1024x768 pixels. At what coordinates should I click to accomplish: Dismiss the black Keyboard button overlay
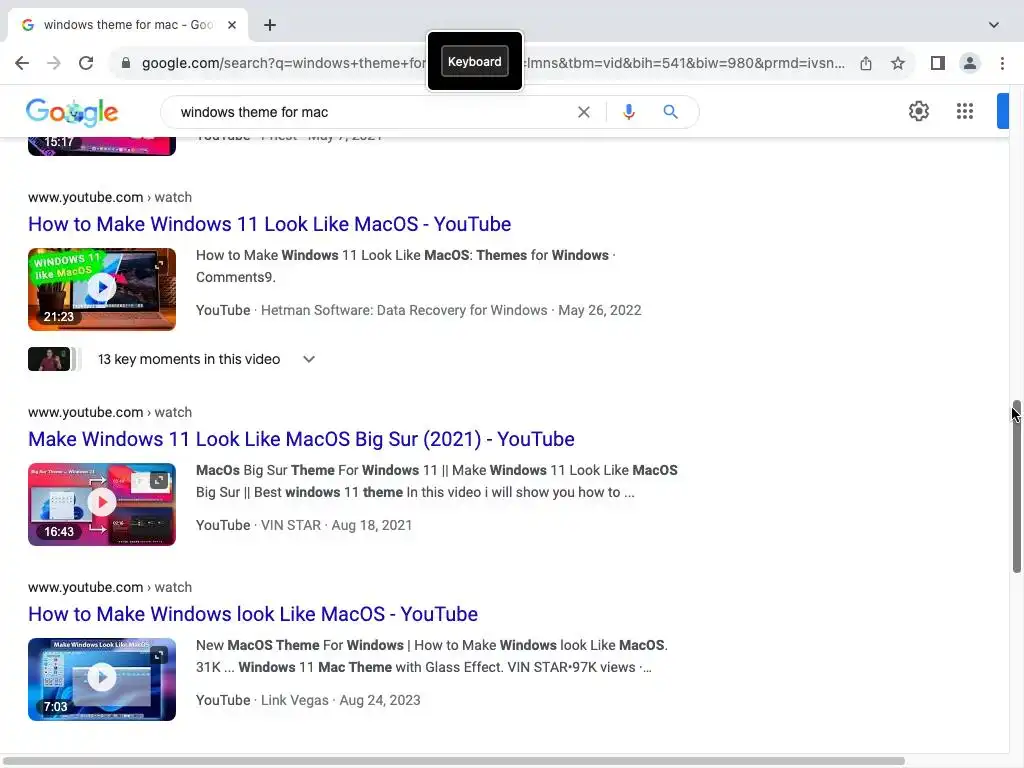coord(475,61)
